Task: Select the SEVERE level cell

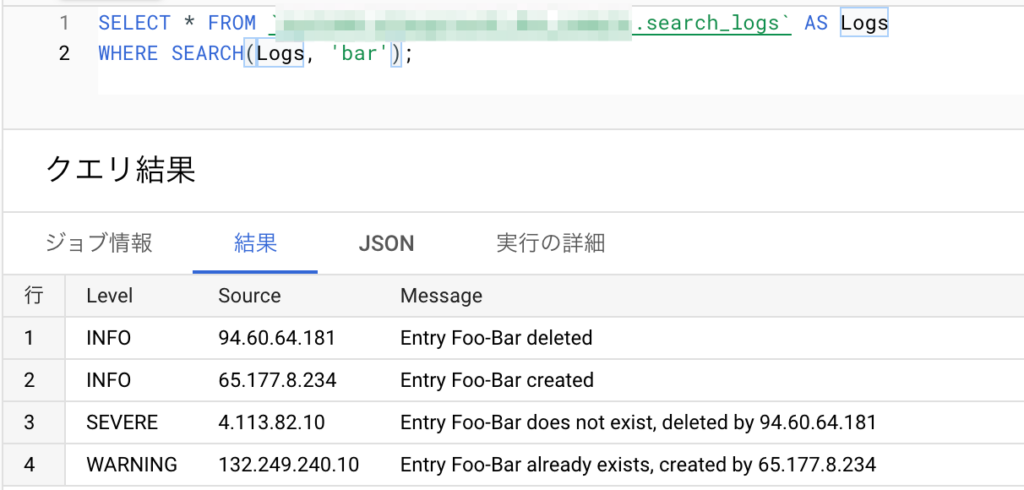Action: tap(122, 423)
